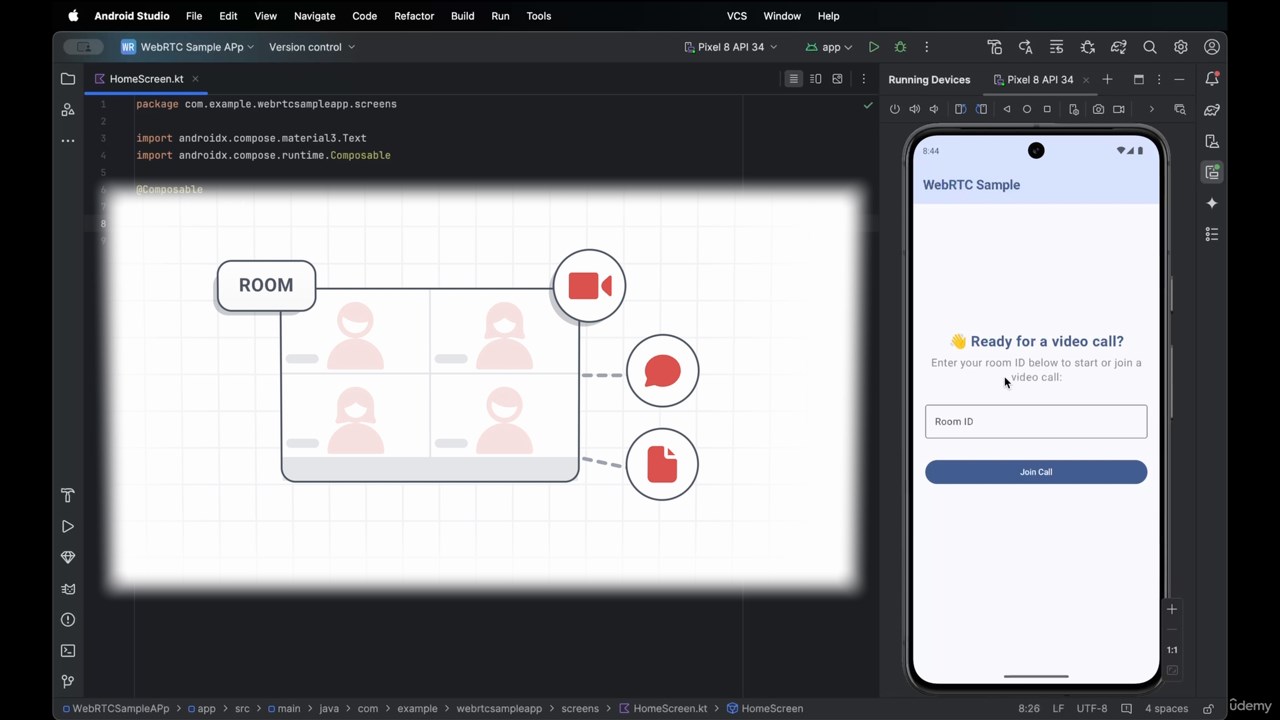1280x720 pixels.
Task: Click HomeScreen.kt in the bottom breadcrumb bar
Action: [x=669, y=708]
